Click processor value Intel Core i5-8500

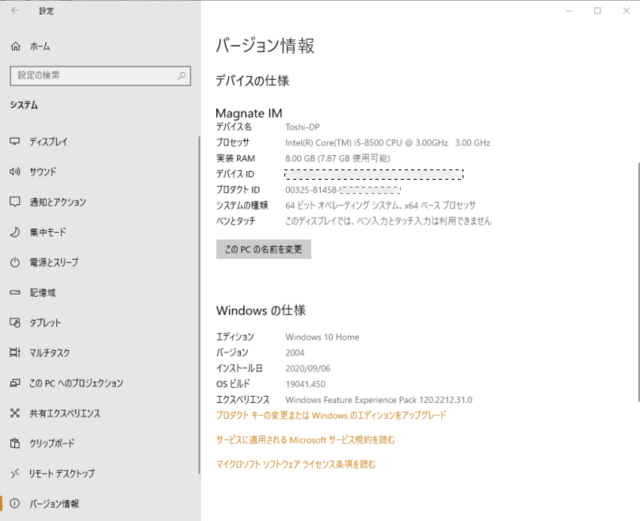pyautogui.click(x=387, y=143)
